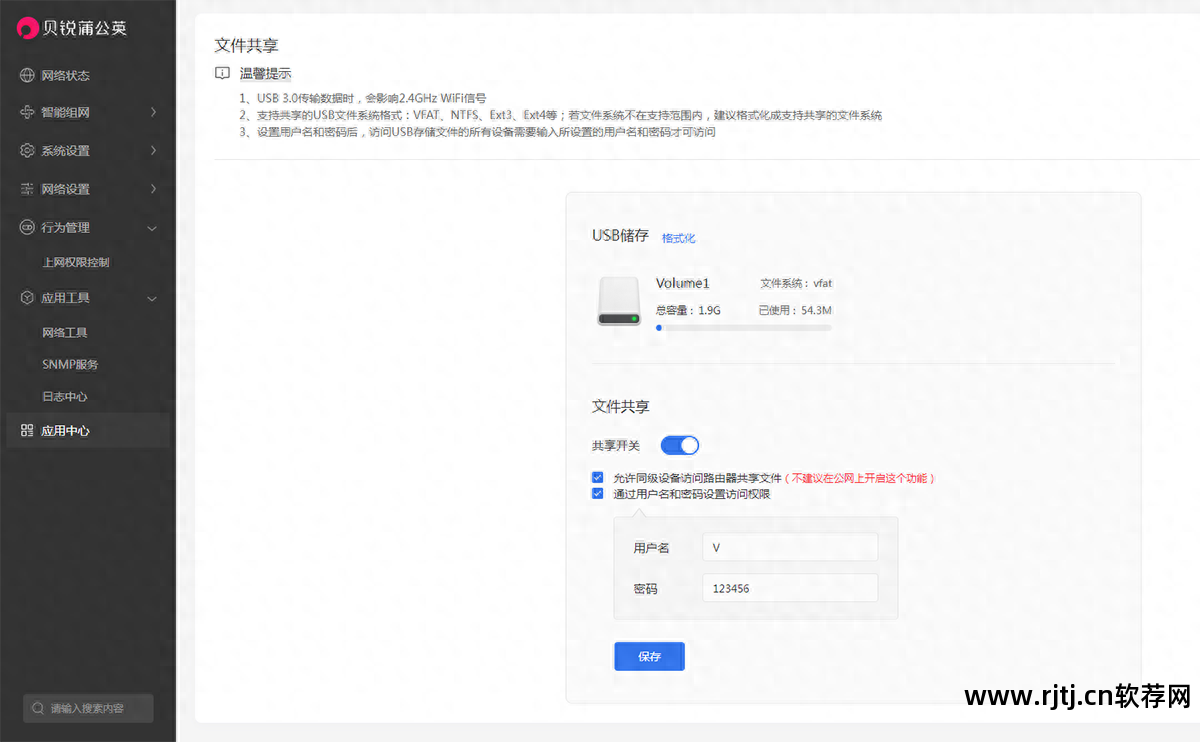Viewport: 1200px width, 742px height.
Task: Select the 网络状态 globe icon in sidebar
Action: [26, 74]
